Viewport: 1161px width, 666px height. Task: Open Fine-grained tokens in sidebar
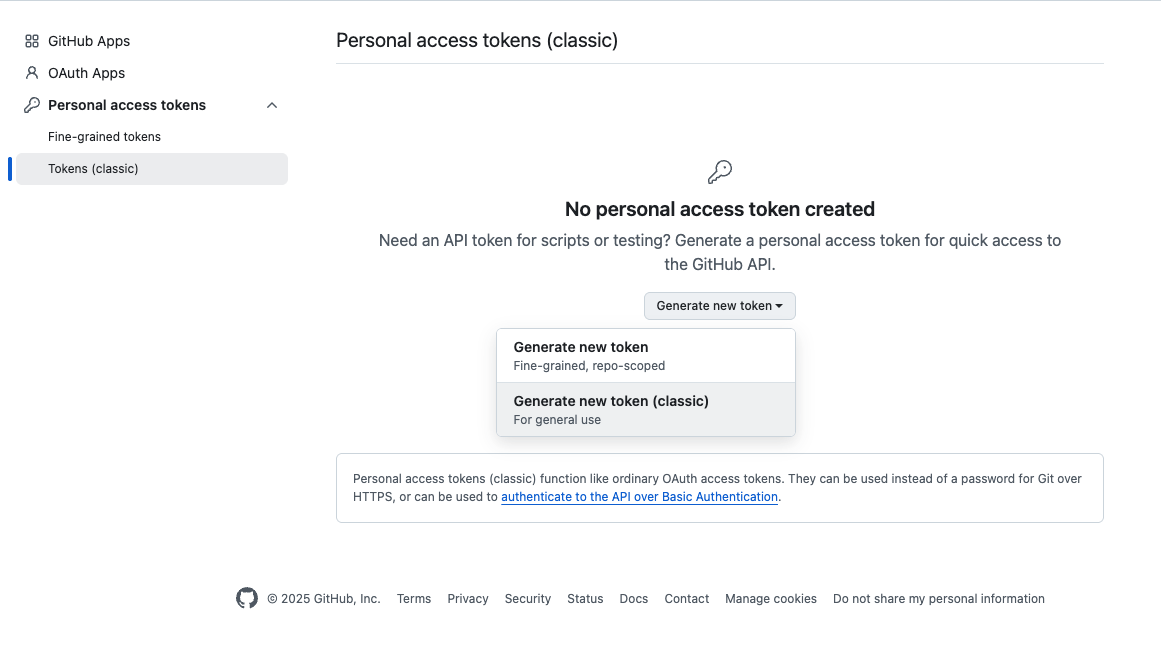click(104, 137)
